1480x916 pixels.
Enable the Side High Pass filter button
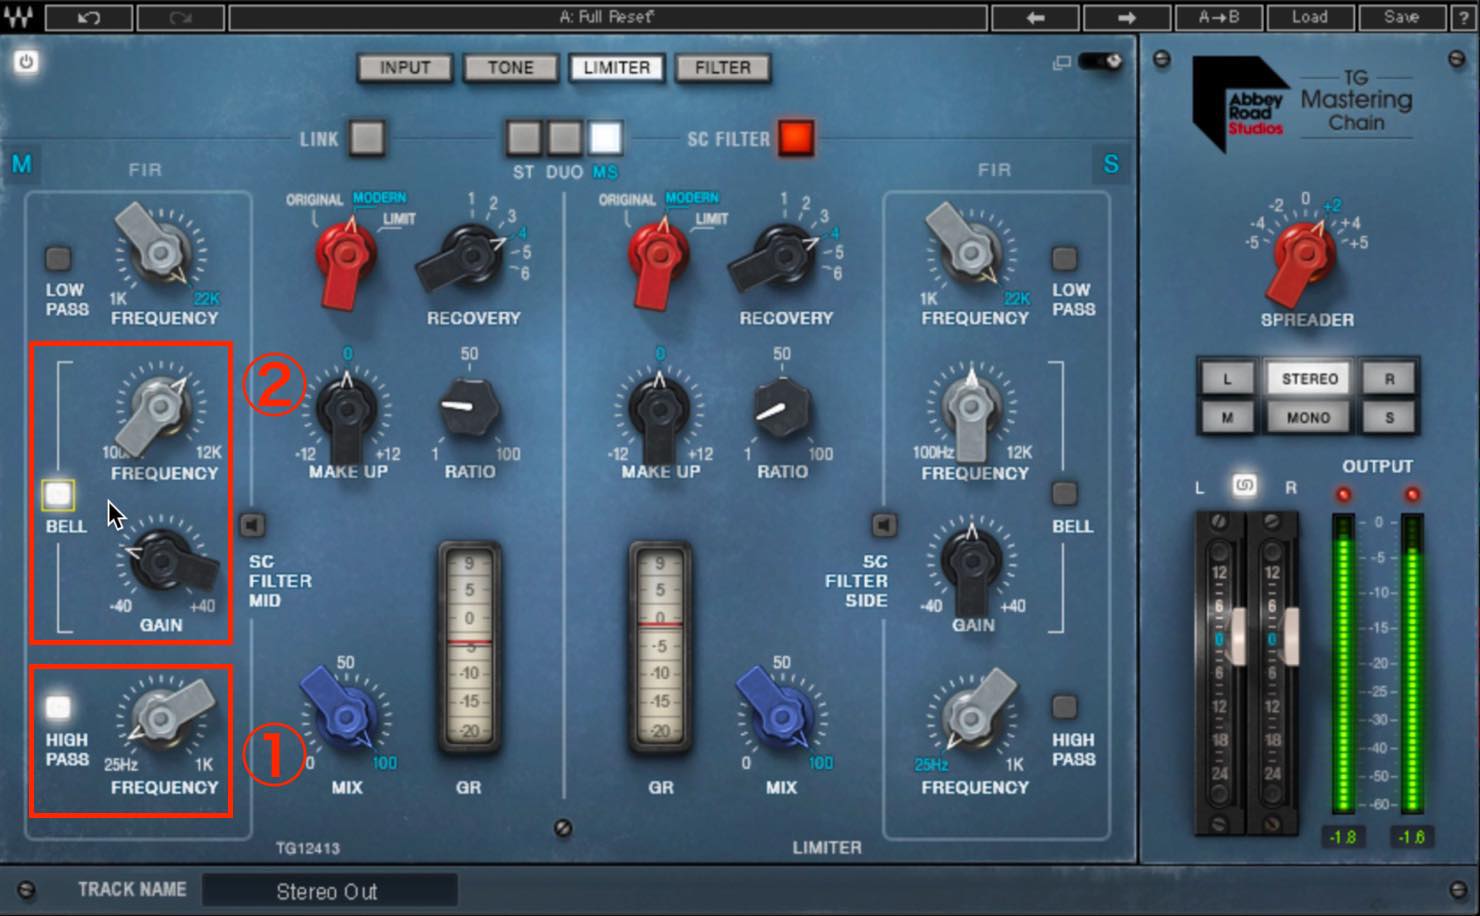click(x=1065, y=708)
